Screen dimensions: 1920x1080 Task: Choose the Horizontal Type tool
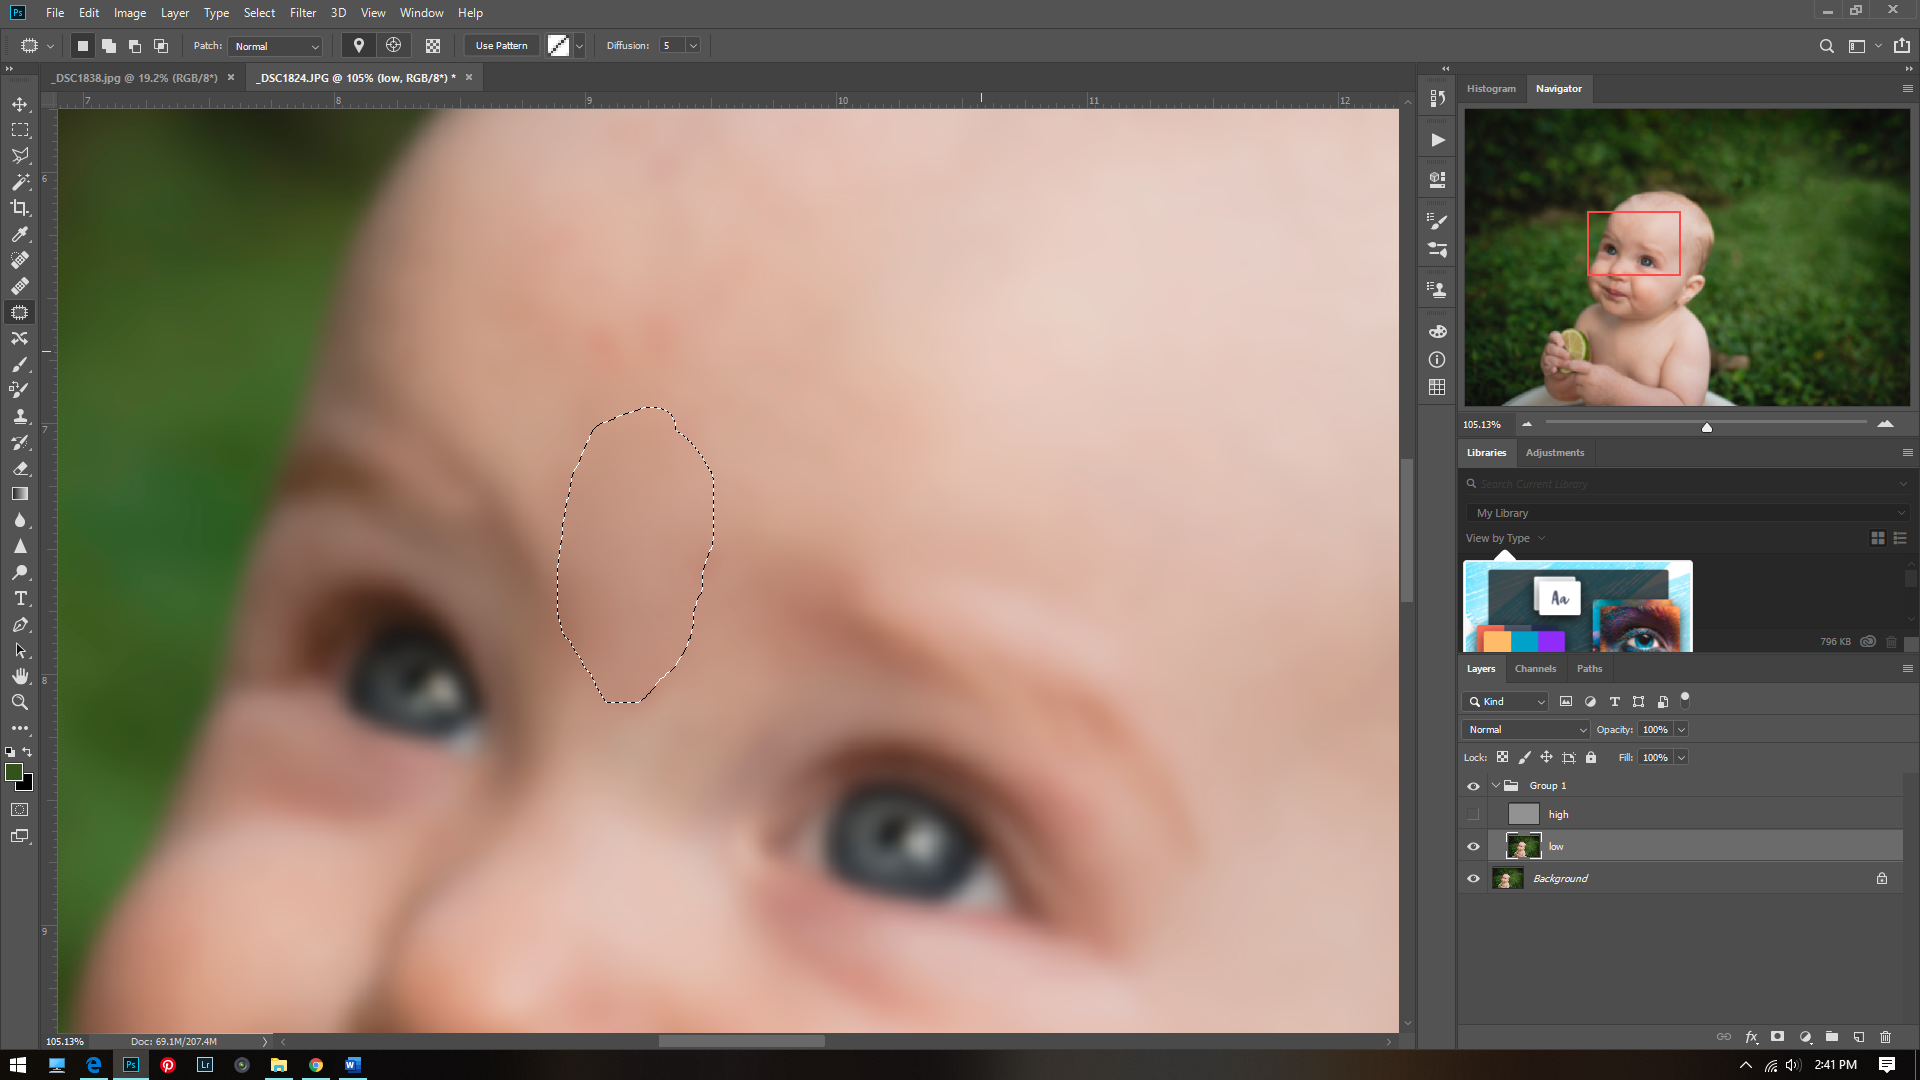20,598
